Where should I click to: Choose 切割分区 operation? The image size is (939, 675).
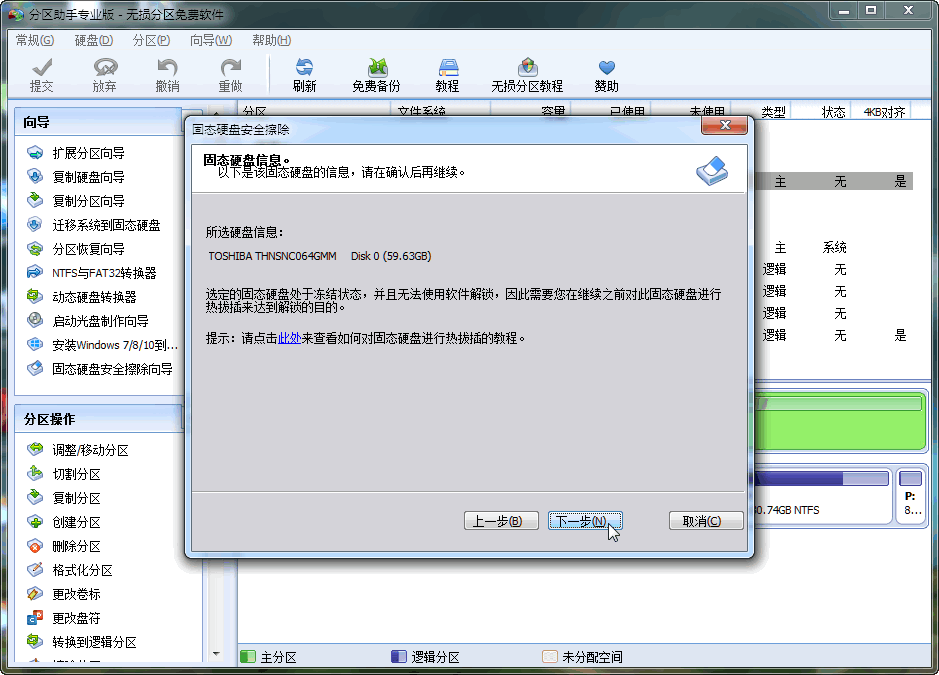coord(65,474)
